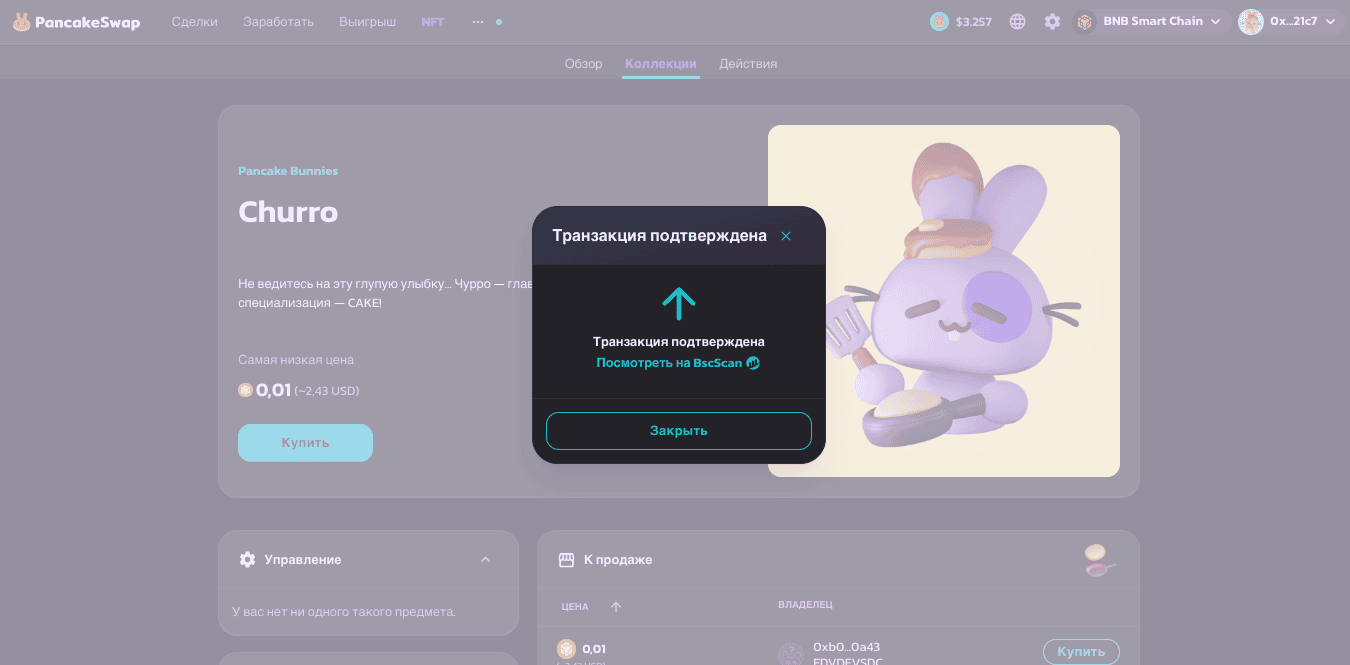Click the pancake pan icon in For Sale header
This screenshot has width=1350, height=665.
pyautogui.click(x=1100, y=560)
